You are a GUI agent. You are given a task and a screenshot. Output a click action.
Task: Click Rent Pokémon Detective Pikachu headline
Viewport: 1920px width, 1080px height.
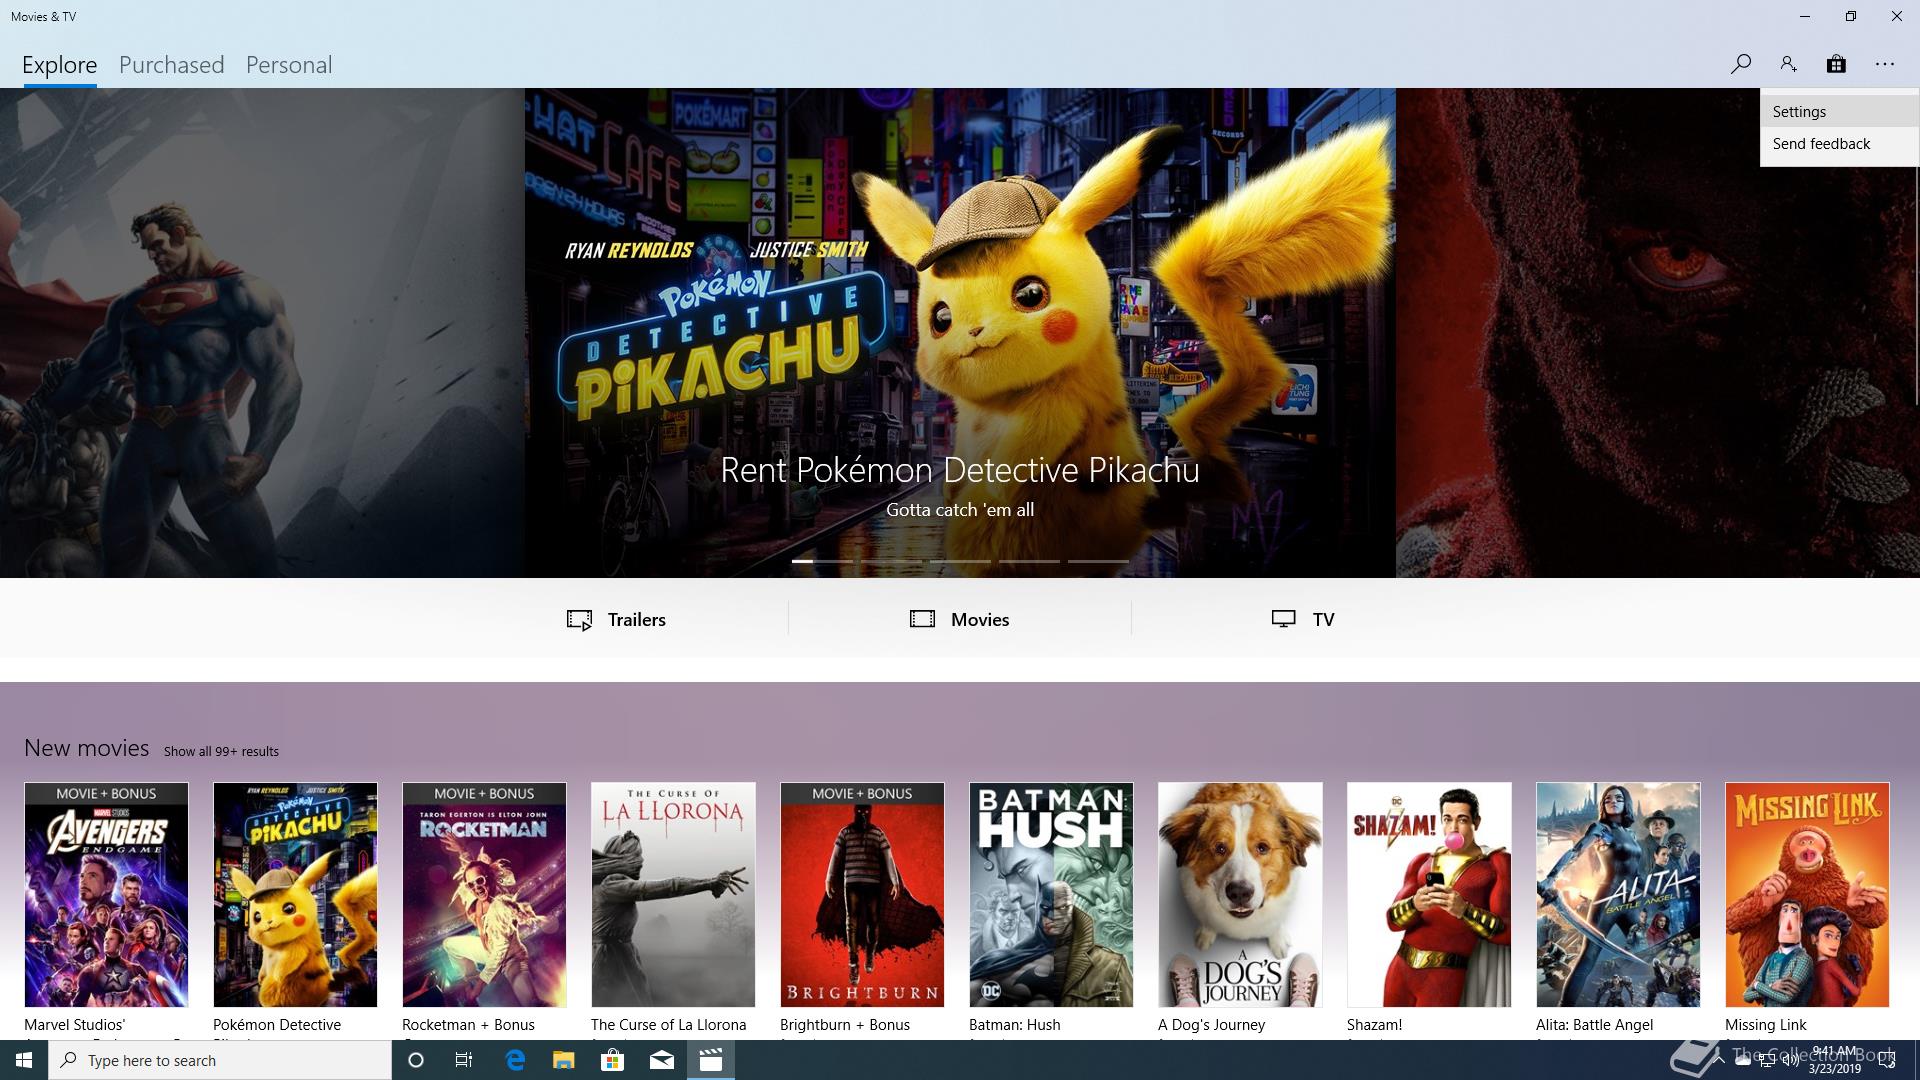(x=960, y=470)
